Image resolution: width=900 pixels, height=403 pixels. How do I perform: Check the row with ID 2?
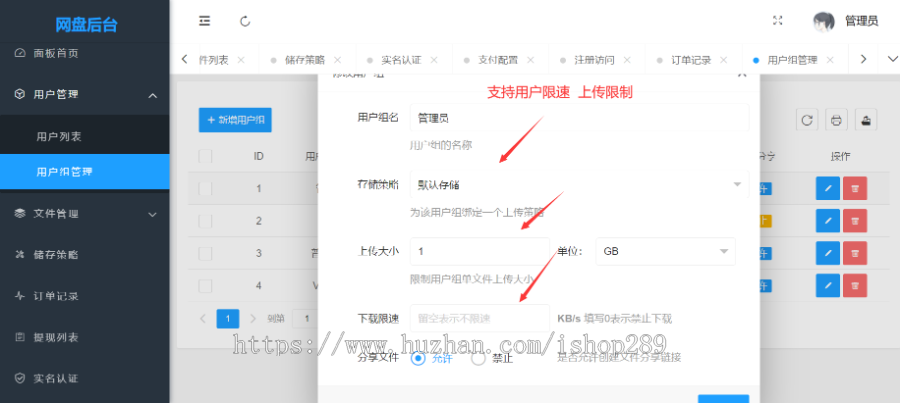coord(205,221)
